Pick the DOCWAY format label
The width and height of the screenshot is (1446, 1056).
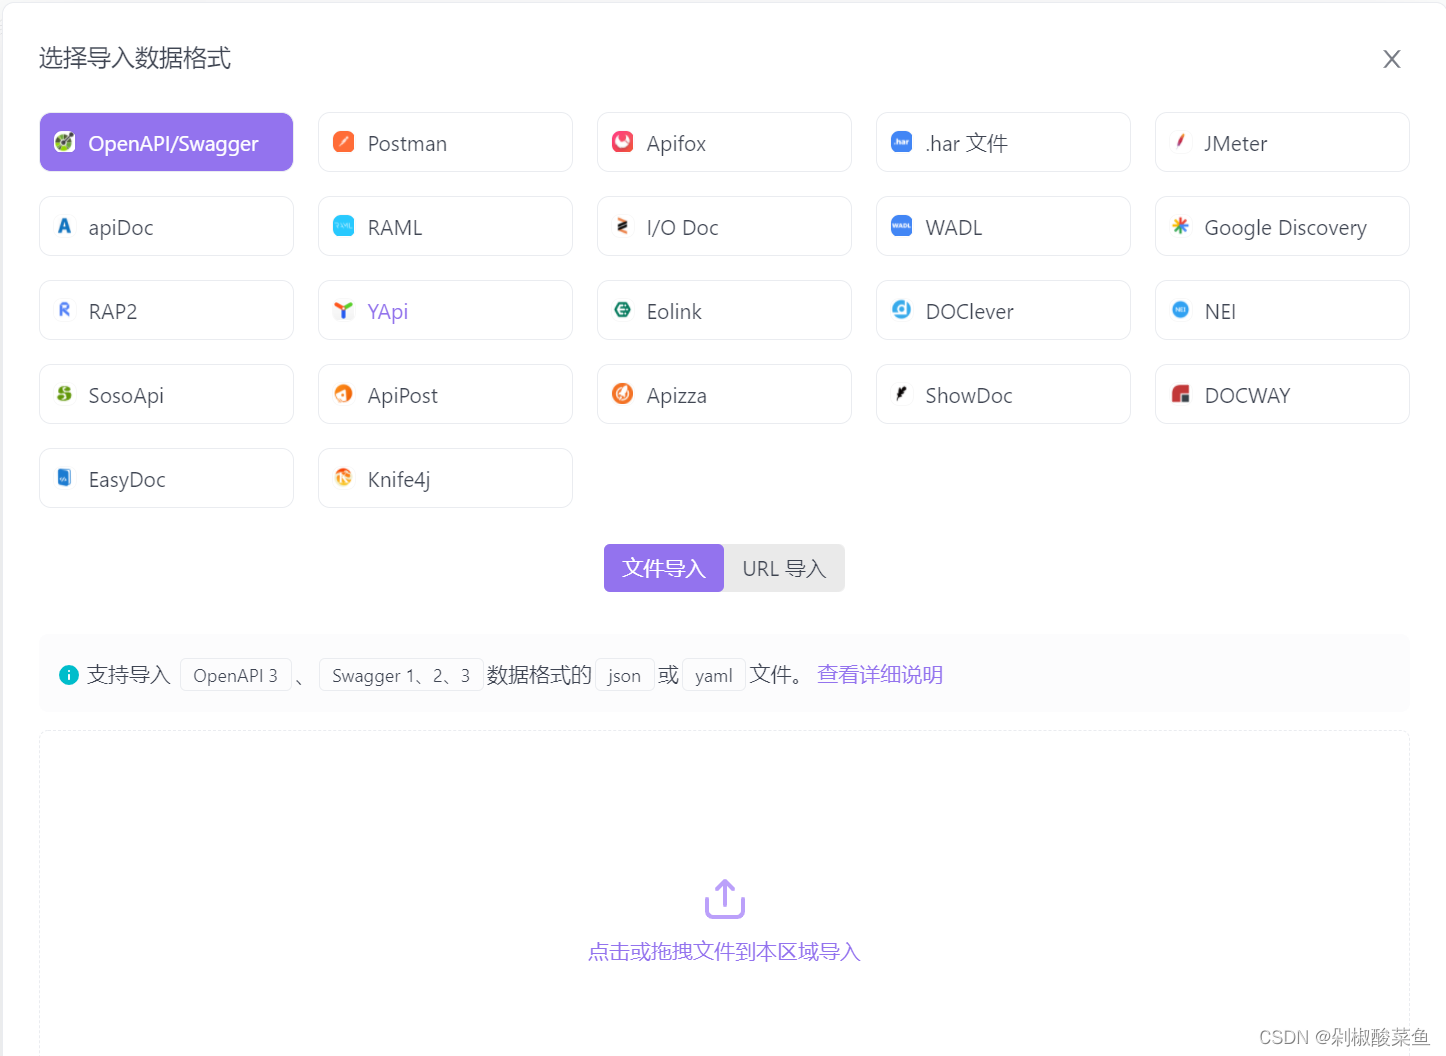click(1248, 395)
